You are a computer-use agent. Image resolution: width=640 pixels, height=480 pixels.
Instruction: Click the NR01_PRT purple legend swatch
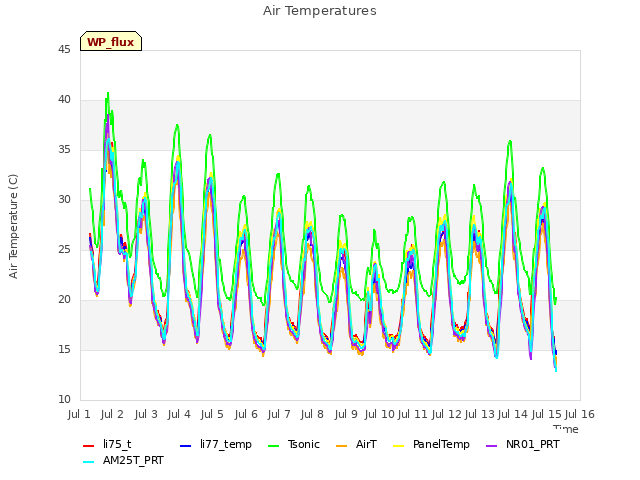492,446
